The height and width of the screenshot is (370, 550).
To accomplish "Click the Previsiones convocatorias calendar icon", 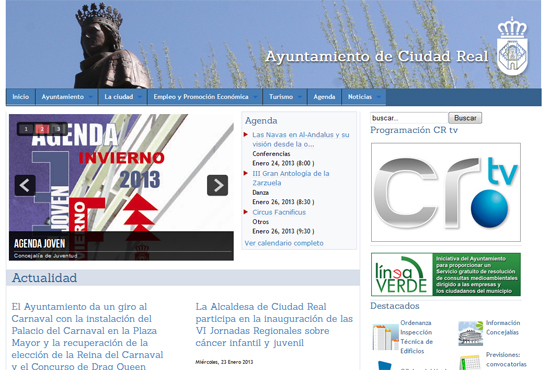I will point(470,362).
